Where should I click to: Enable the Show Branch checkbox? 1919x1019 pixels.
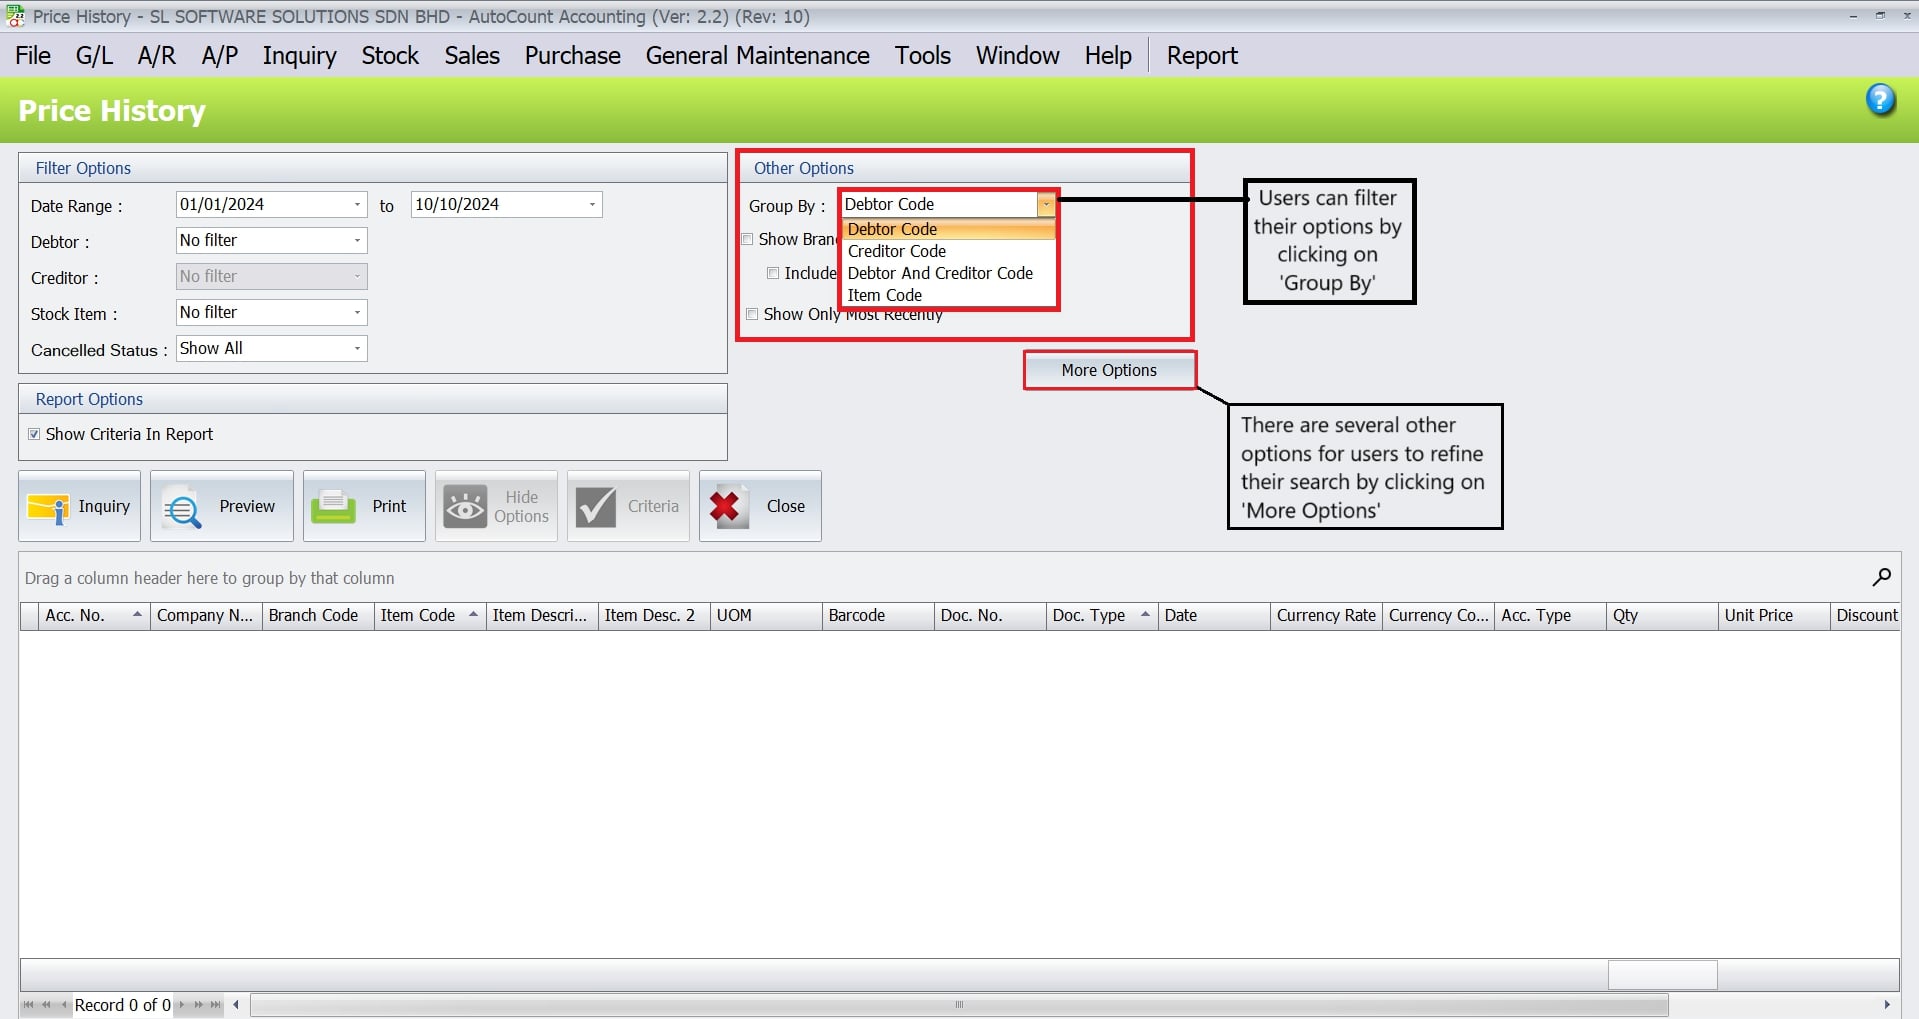point(747,239)
